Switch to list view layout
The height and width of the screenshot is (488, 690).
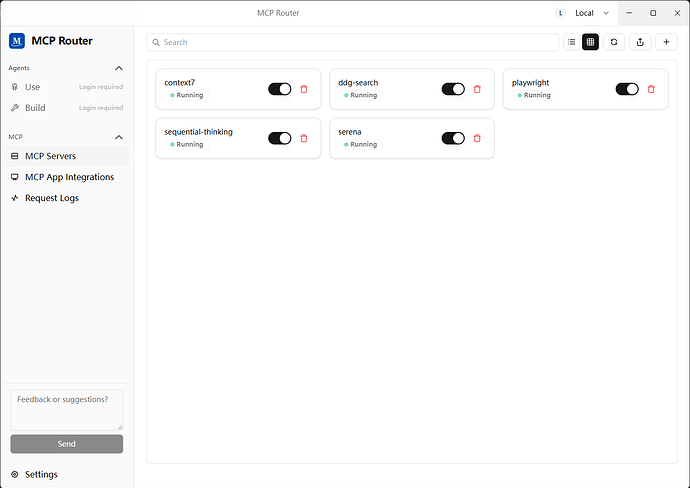[x=571, y=42]
